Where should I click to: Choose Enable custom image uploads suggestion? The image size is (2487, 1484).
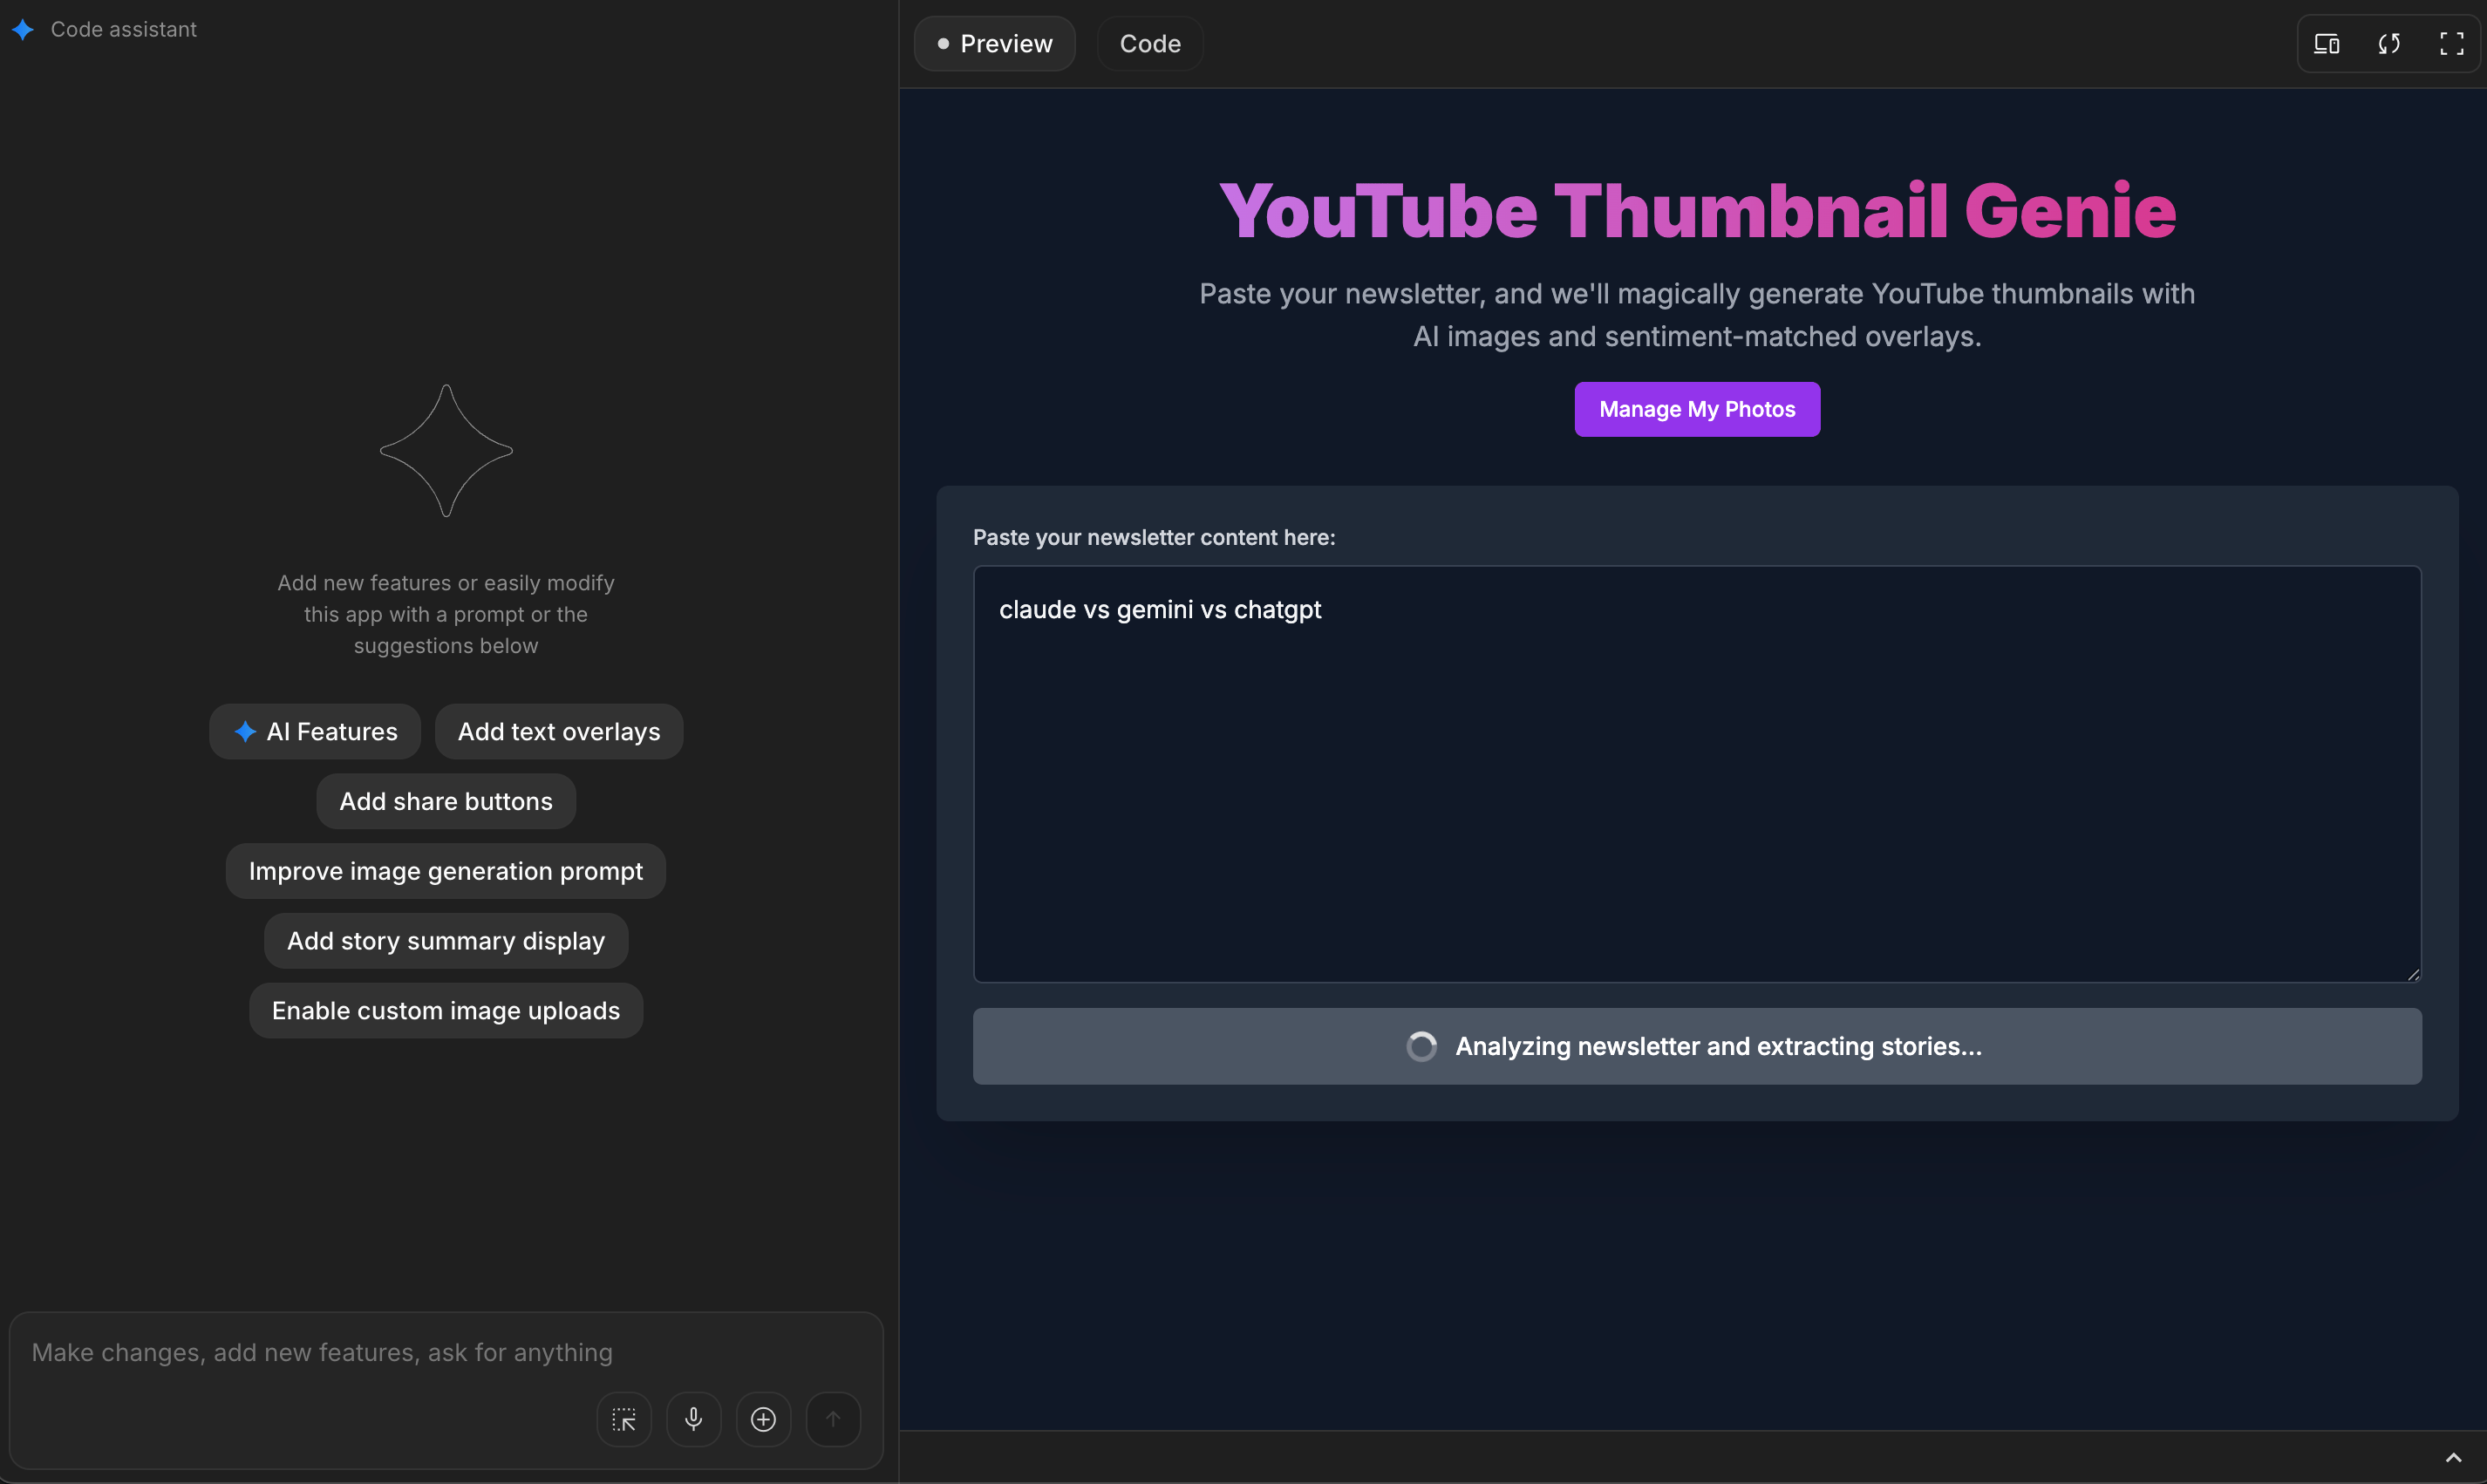(446, 1011)
